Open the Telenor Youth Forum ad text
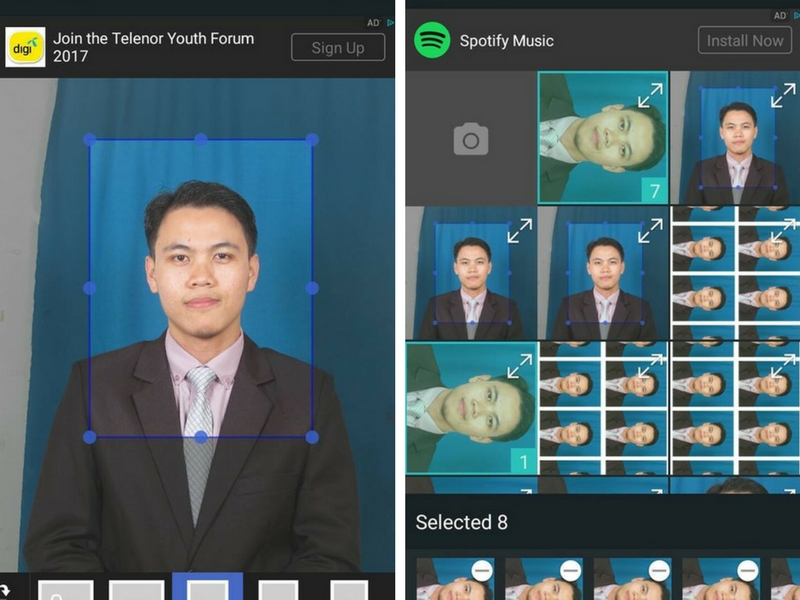 [x=154, y=47]
